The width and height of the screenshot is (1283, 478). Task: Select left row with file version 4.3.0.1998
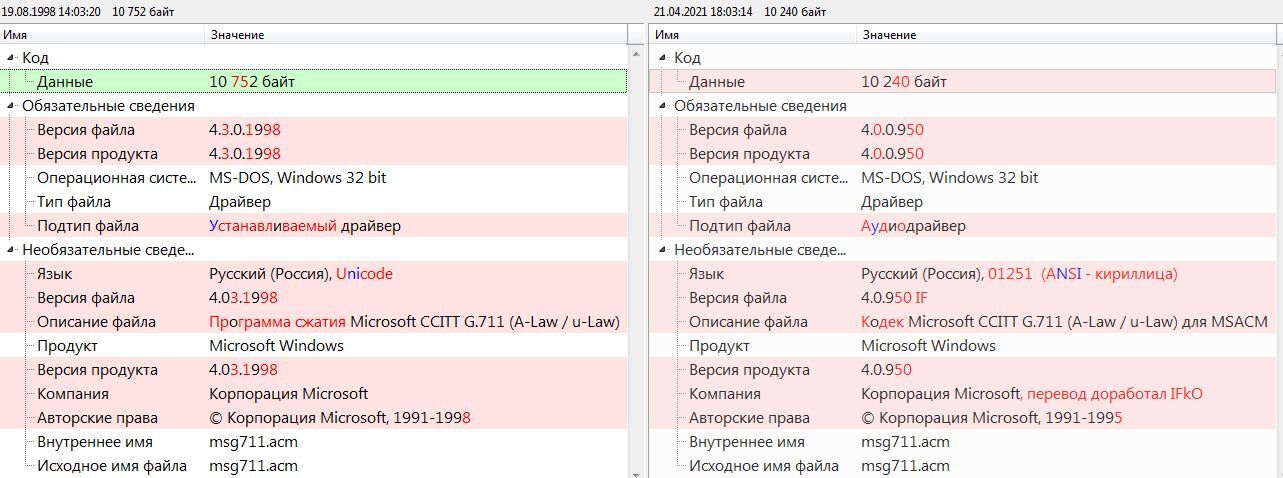tap(314, 130)
